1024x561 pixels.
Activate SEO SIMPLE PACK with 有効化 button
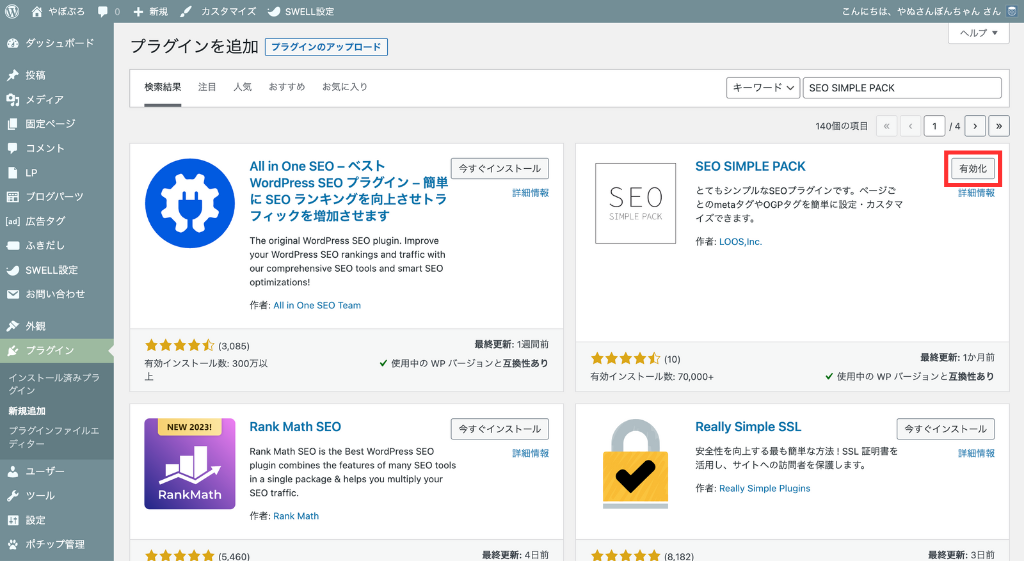(972, 168)
